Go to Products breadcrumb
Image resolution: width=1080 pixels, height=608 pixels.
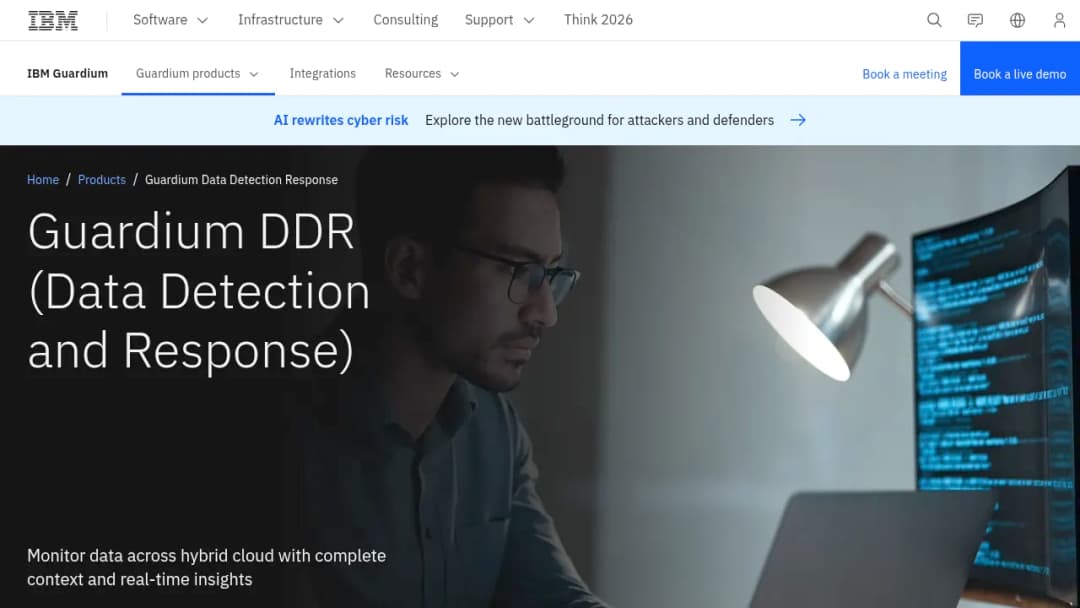point(102,180)
